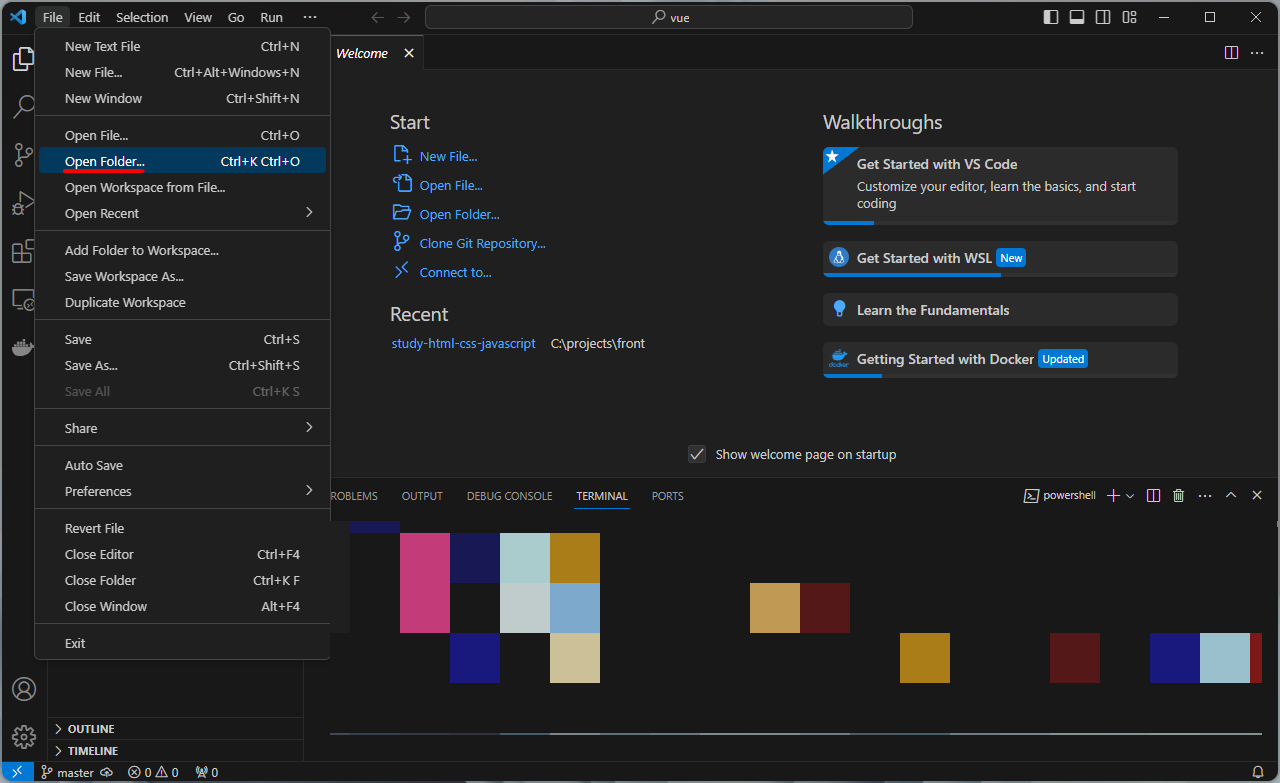Select New Text File menu entry

[x=182, y=46]
